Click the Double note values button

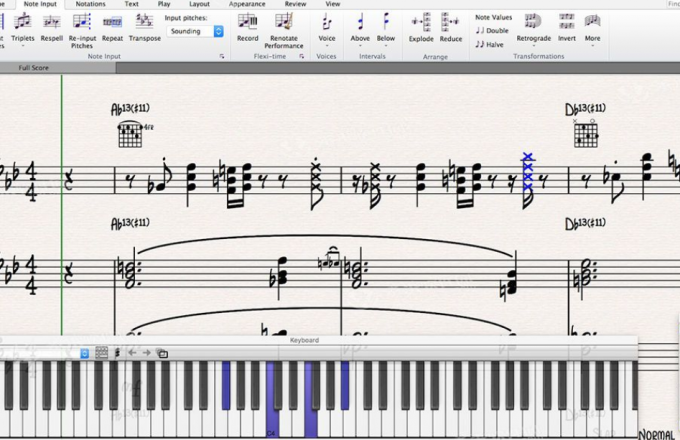pos(492,31)
